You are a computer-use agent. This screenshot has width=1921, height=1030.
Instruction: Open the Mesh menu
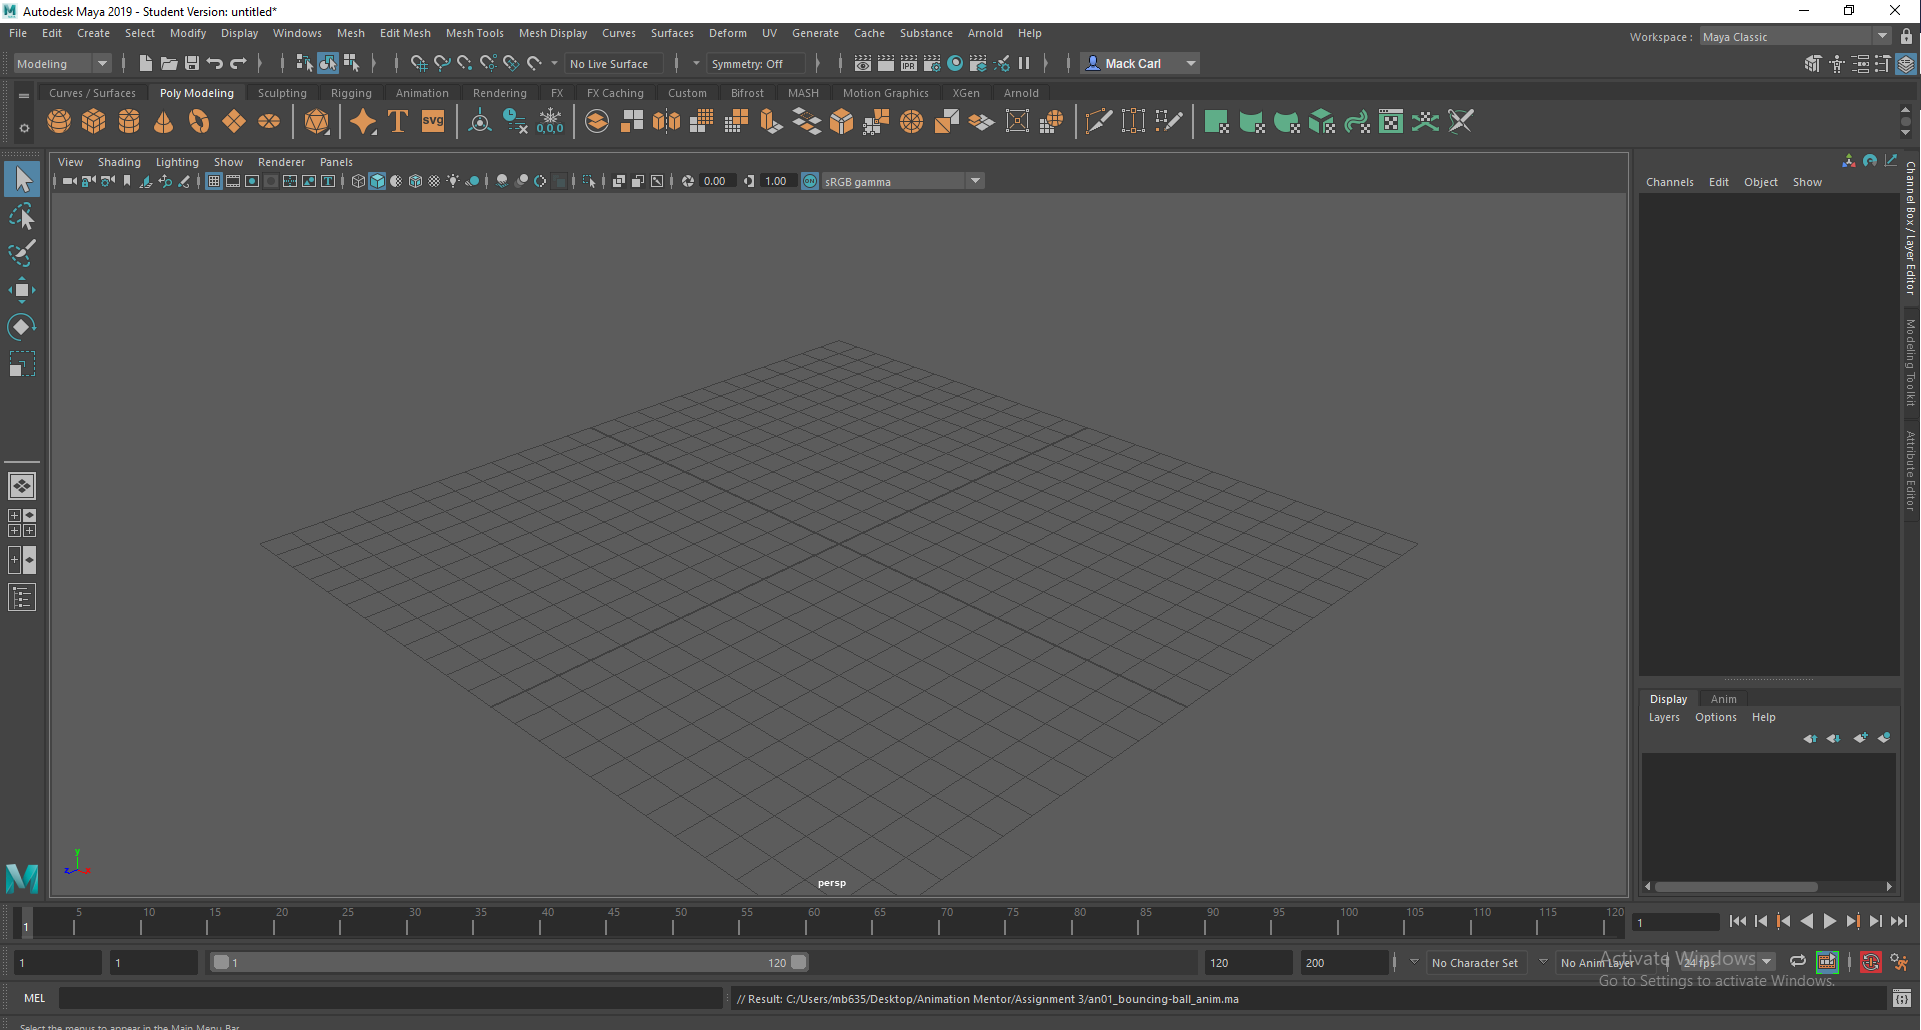(x=351, y=33)
